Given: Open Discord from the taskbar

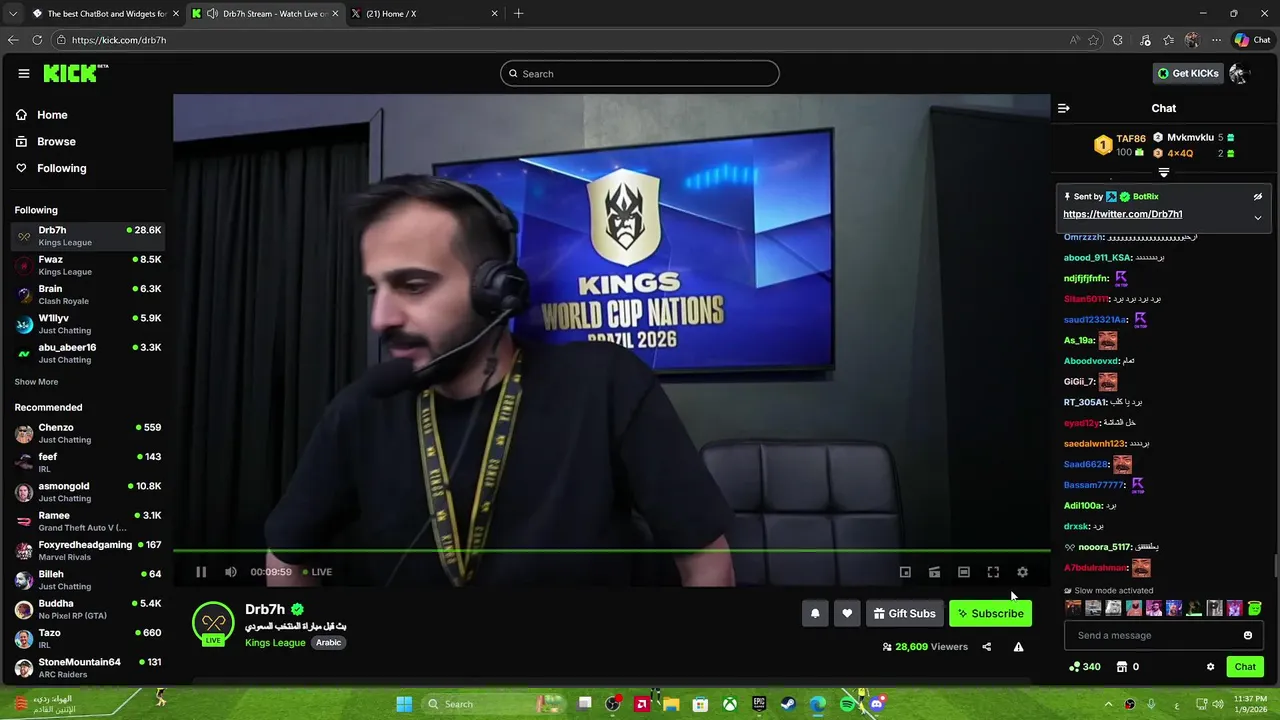Looking at the screenshot, I should pyautogui.click(x=877, y=704).
